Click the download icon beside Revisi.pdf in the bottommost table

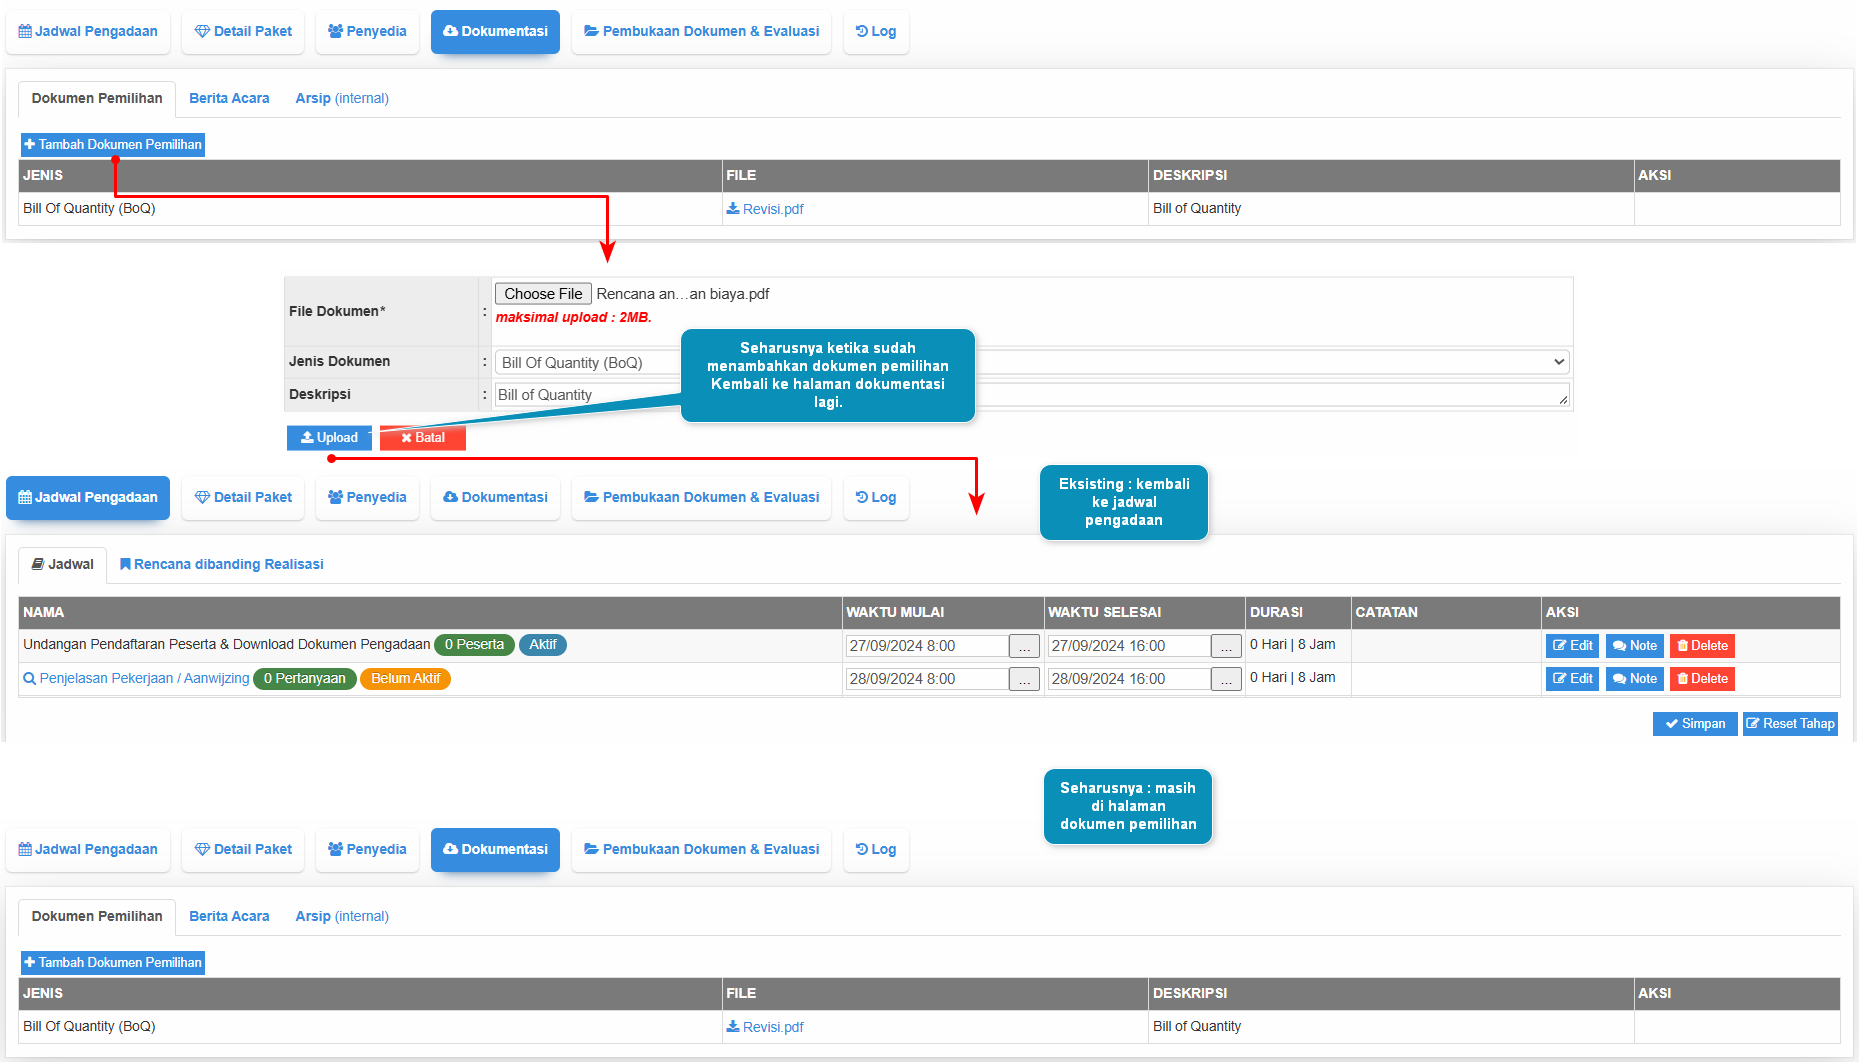pyautogui.click(x=733, y=1026)
